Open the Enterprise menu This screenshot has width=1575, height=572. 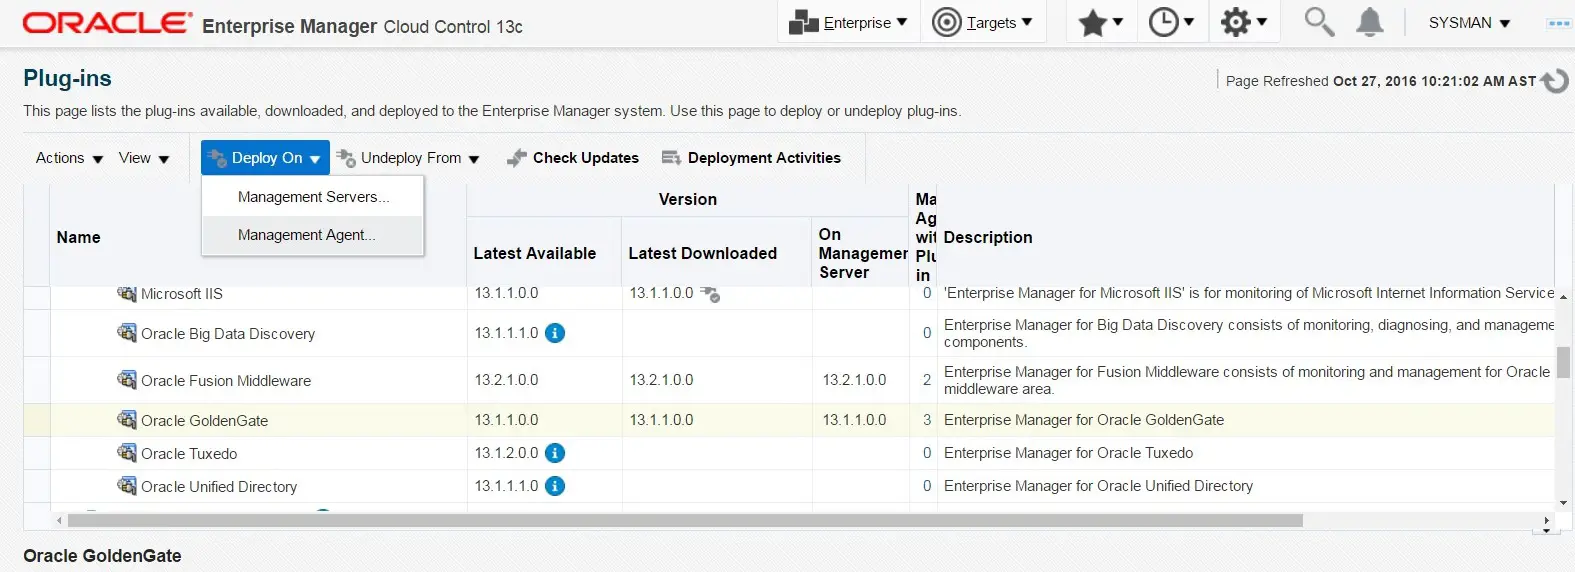click(x=848, y=22)
